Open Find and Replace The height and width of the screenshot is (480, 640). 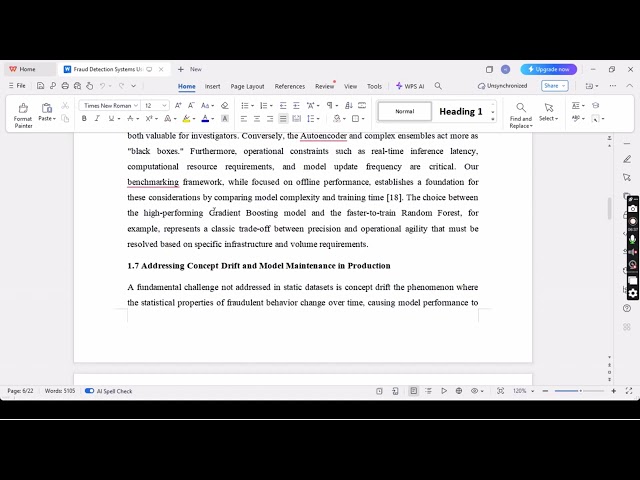[x=521, y=115]
